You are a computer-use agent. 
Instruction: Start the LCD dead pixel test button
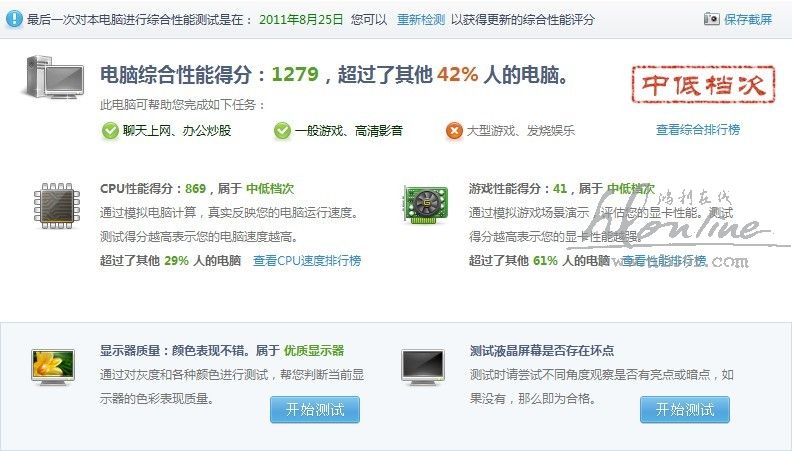click(x=685, y=410)
